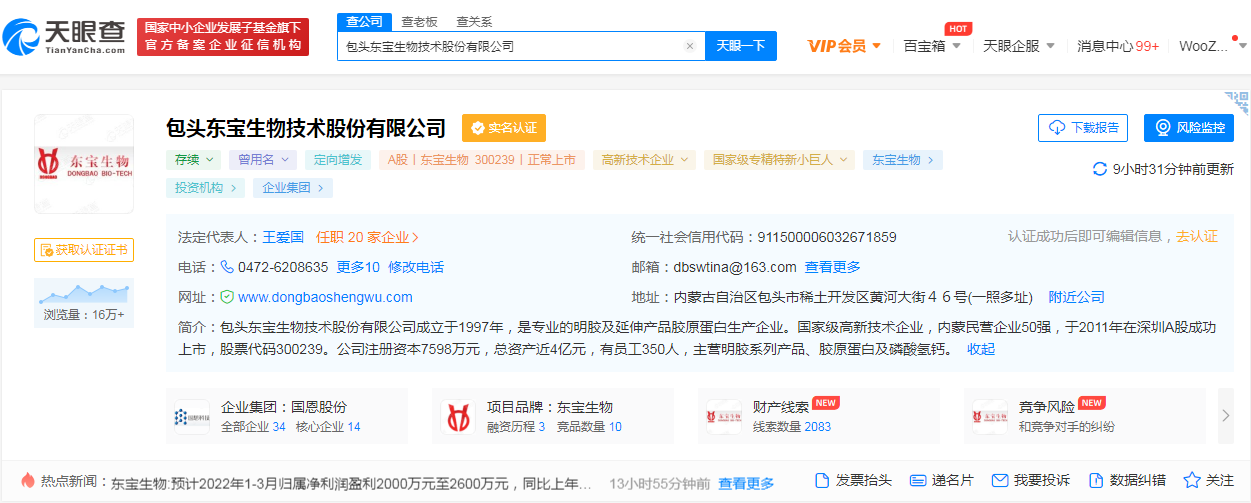Screen dimensions: 1251x503
Task: Click the 天眼一下 search button
Action: (x=741, y=46)
